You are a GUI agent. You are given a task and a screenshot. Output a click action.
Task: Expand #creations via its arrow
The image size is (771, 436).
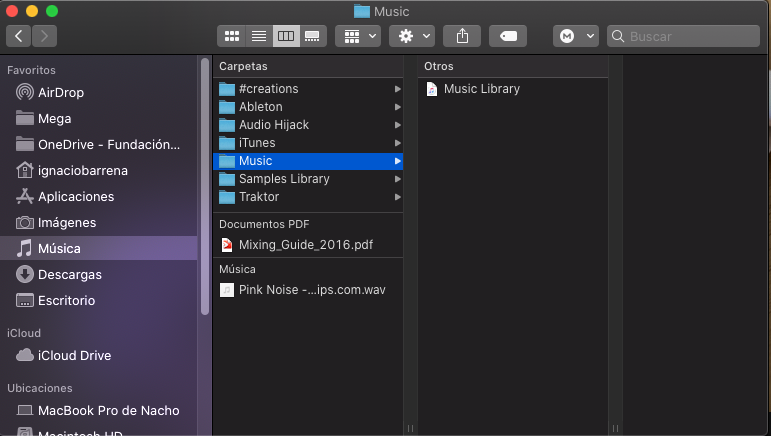[397, 89]
